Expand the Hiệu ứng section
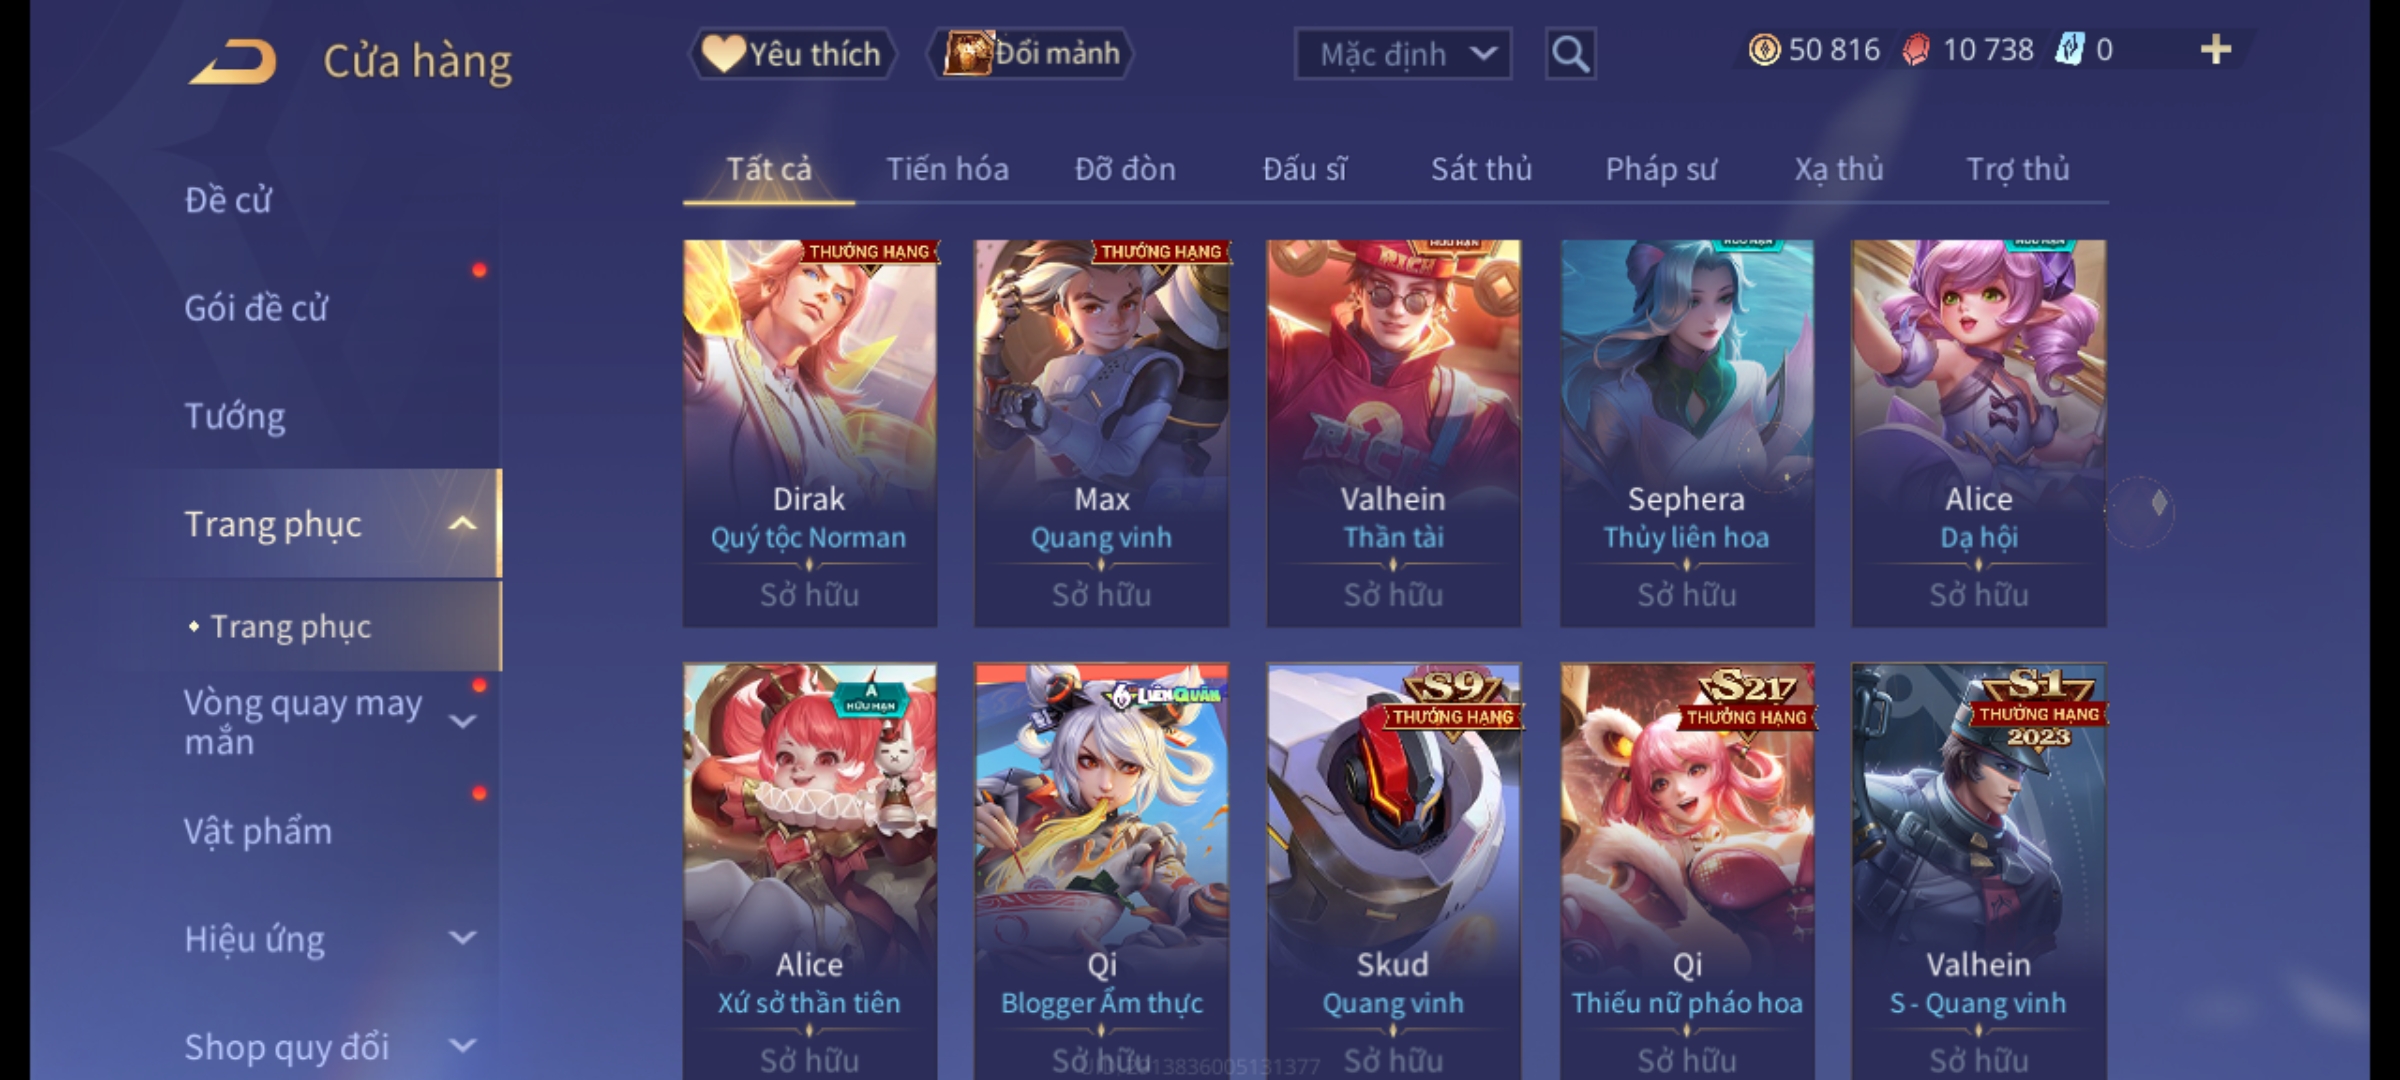 [x=462, y=938]
